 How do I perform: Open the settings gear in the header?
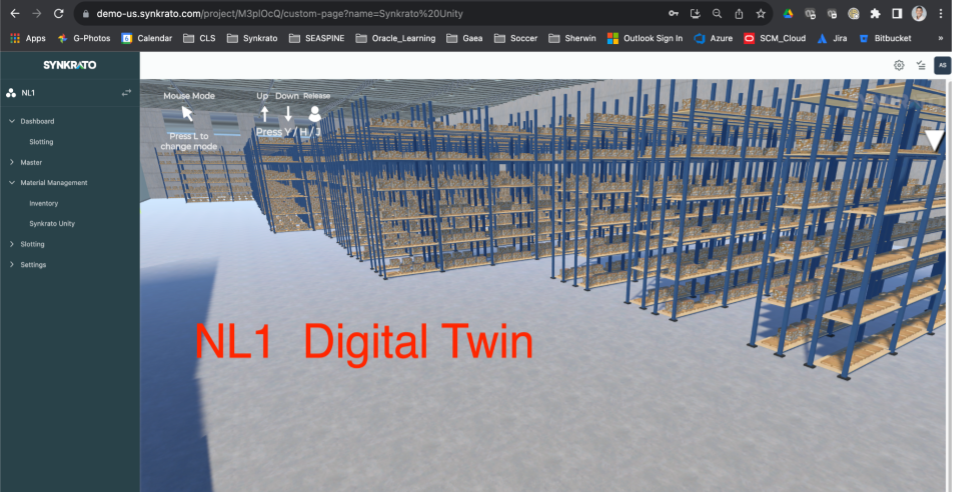pos(899,65)
